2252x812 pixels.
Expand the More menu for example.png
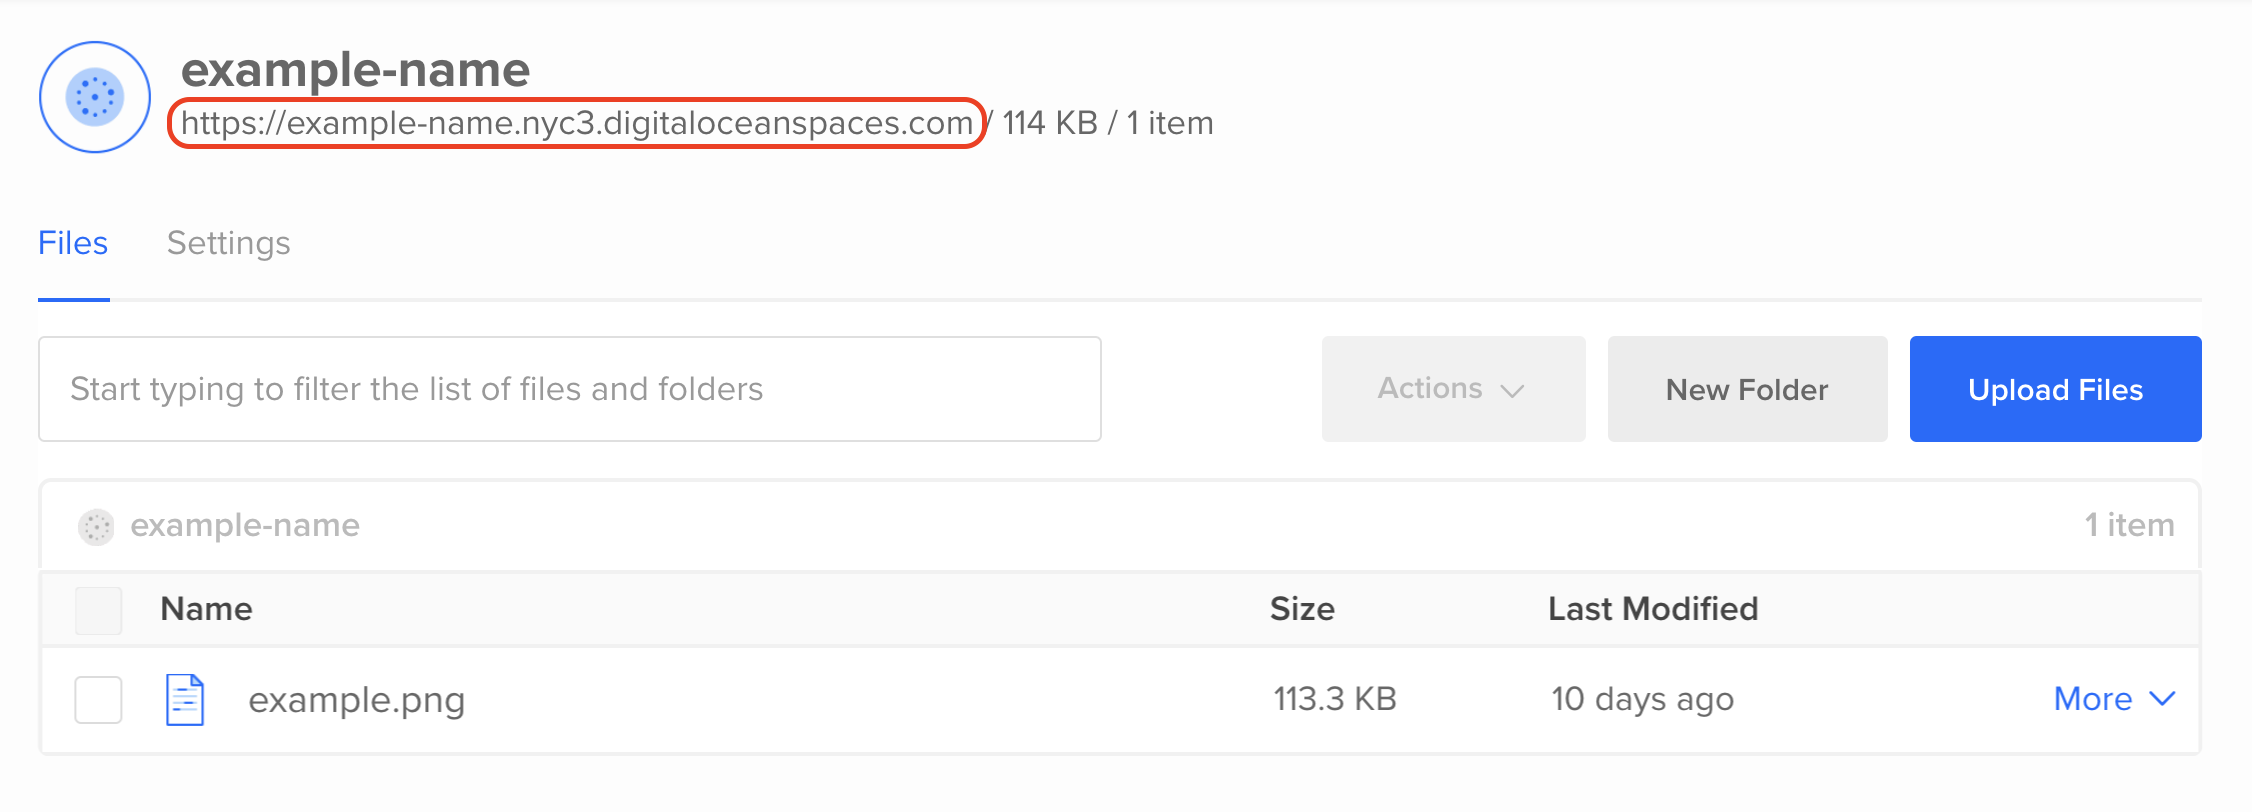pos(2114,699)
